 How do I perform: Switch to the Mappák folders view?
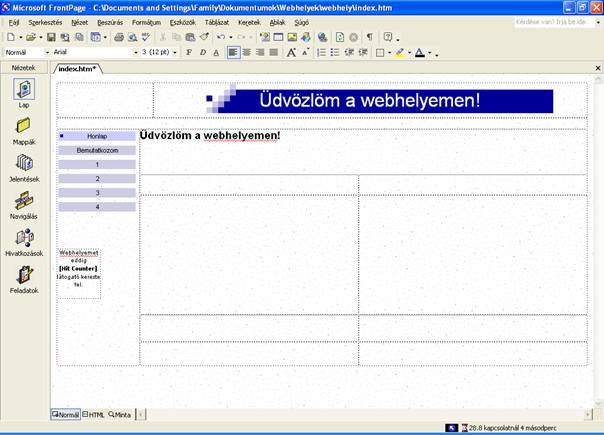(x=23, y=128)
